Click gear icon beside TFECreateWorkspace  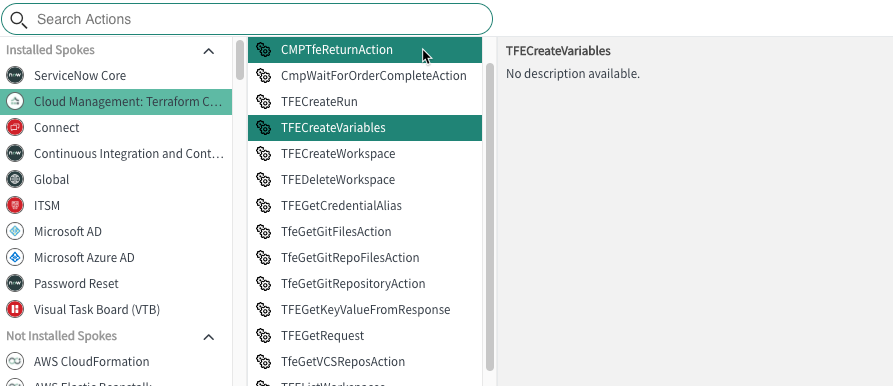point(263,154)
